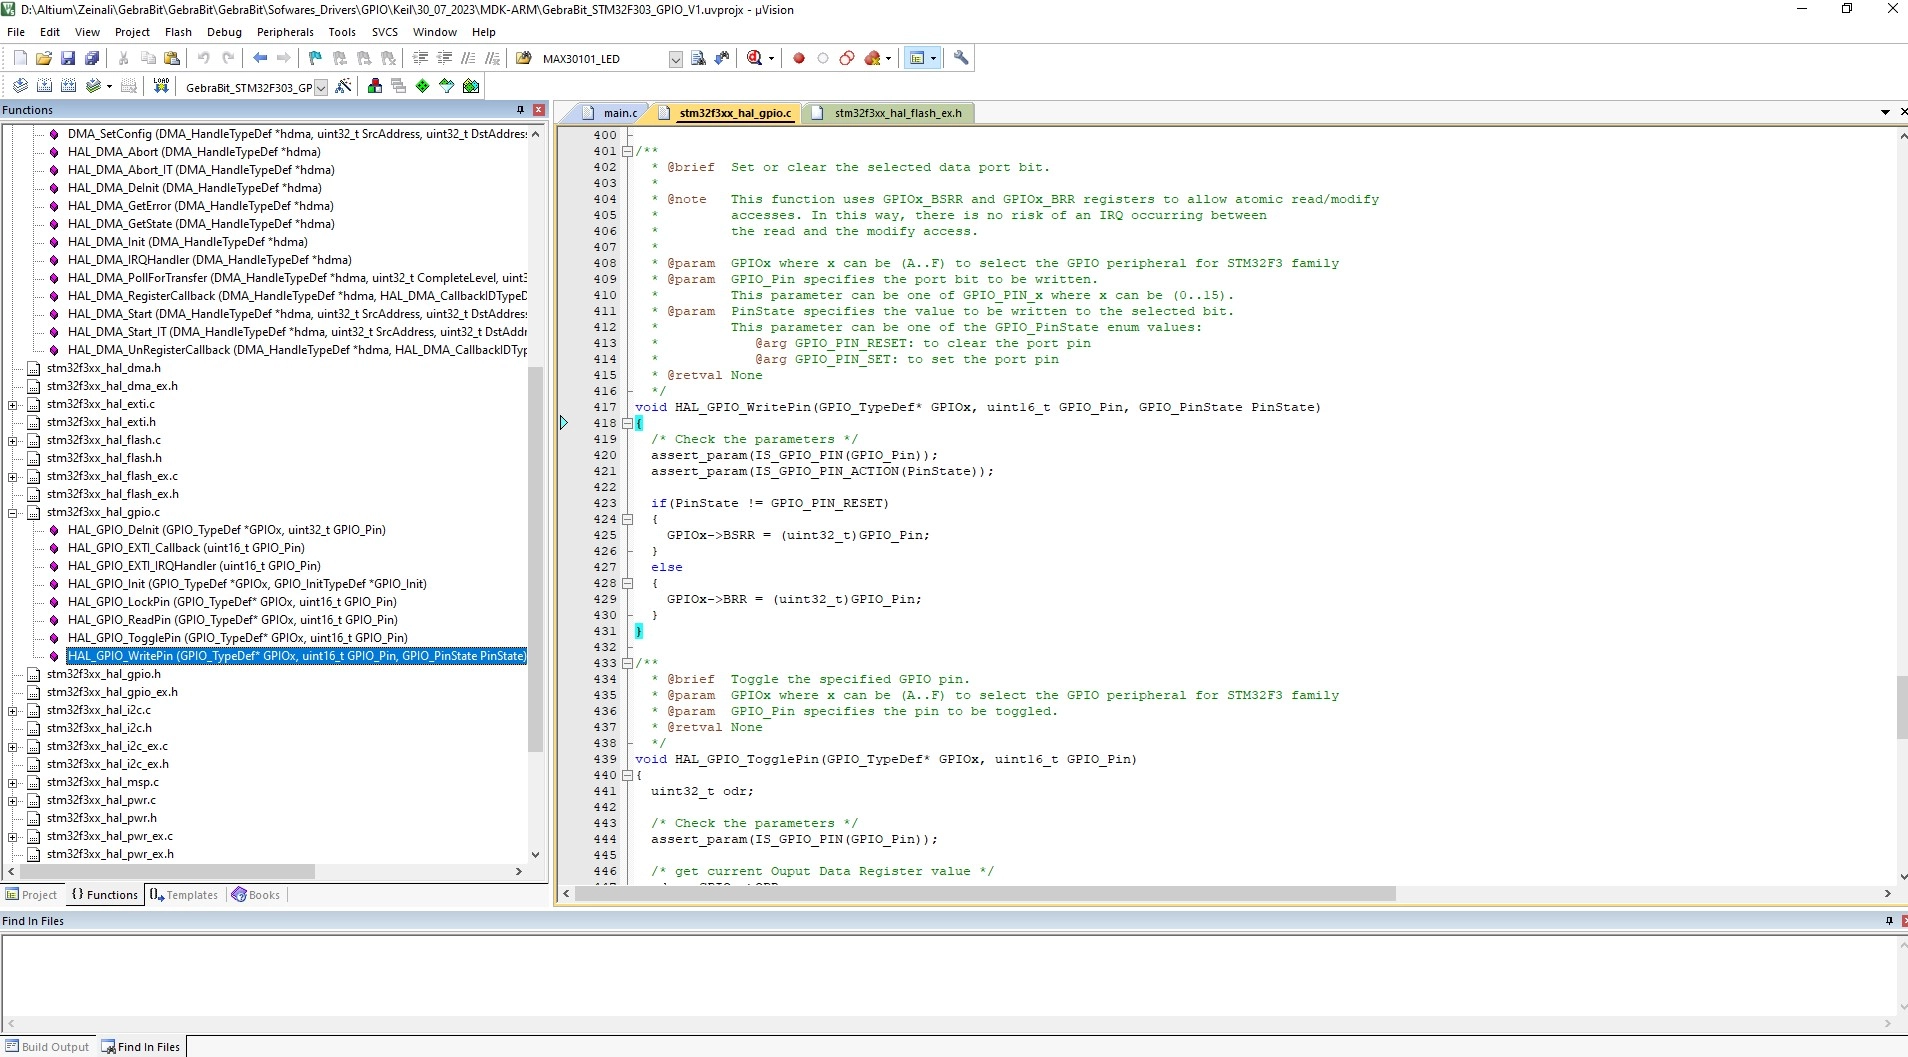This screenshot has width=1908, height=1057.
Task: Indent the selected text
Action: [421, 58]
